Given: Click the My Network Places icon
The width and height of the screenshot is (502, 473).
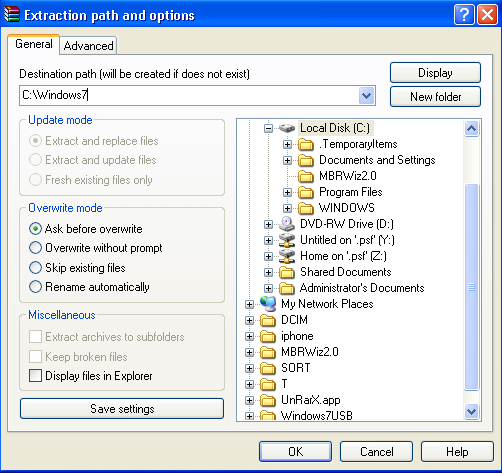Looking at the screenshot, I should pyautogui.click(x=268, y=304).
